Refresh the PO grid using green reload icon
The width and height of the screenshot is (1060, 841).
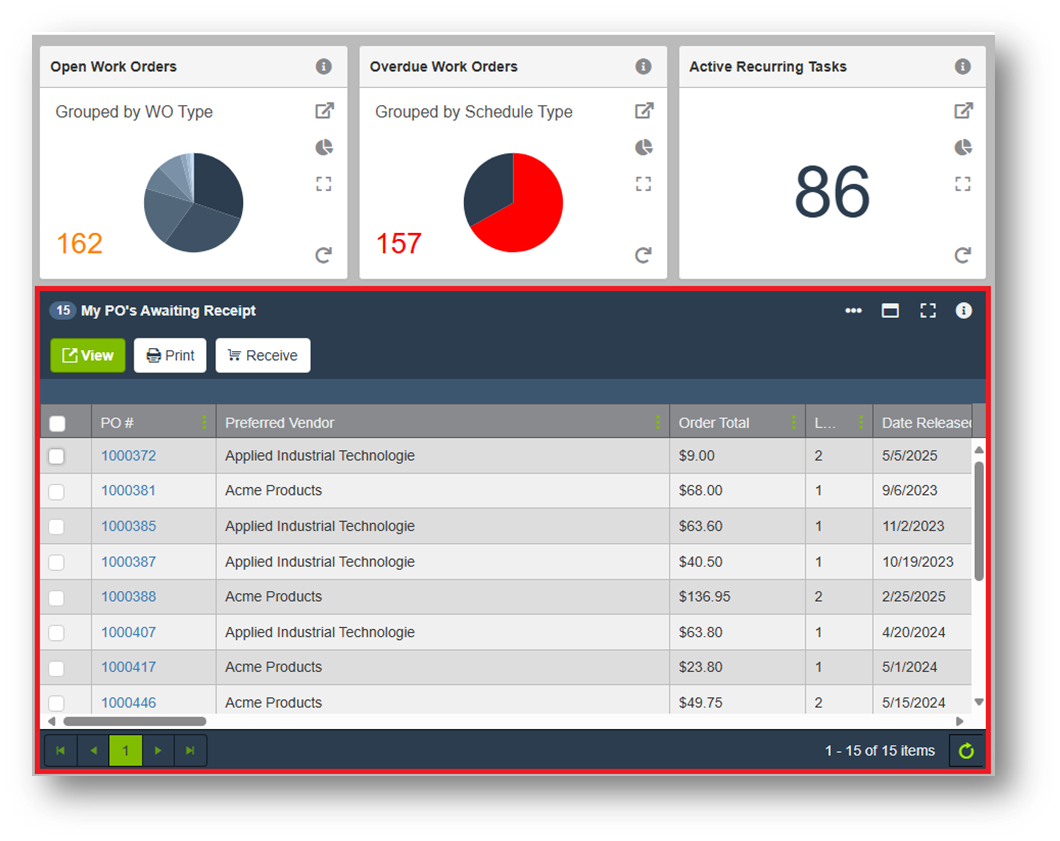966,751
